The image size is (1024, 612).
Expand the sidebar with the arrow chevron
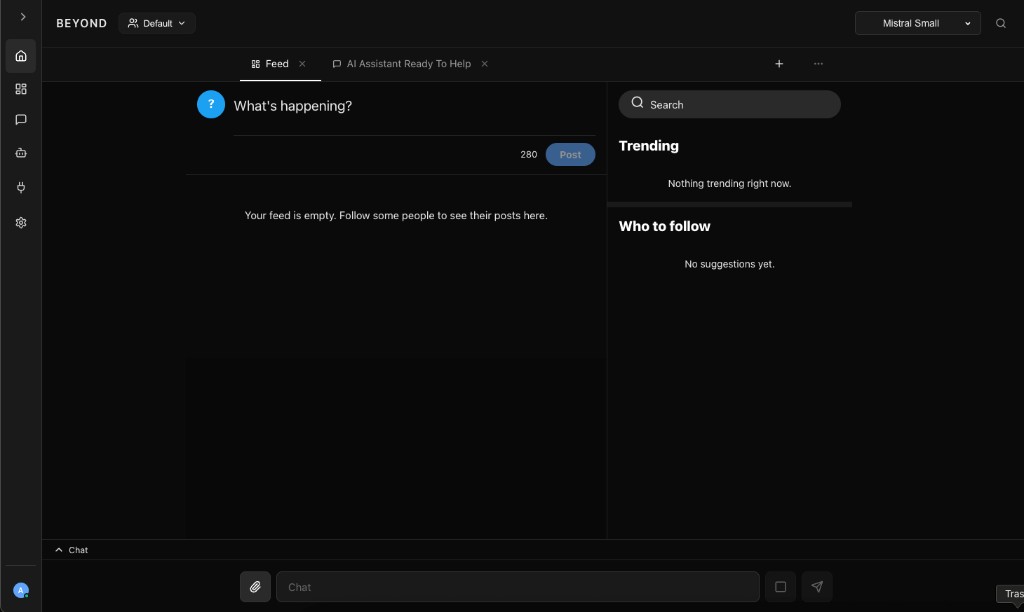tap(22, 17)
